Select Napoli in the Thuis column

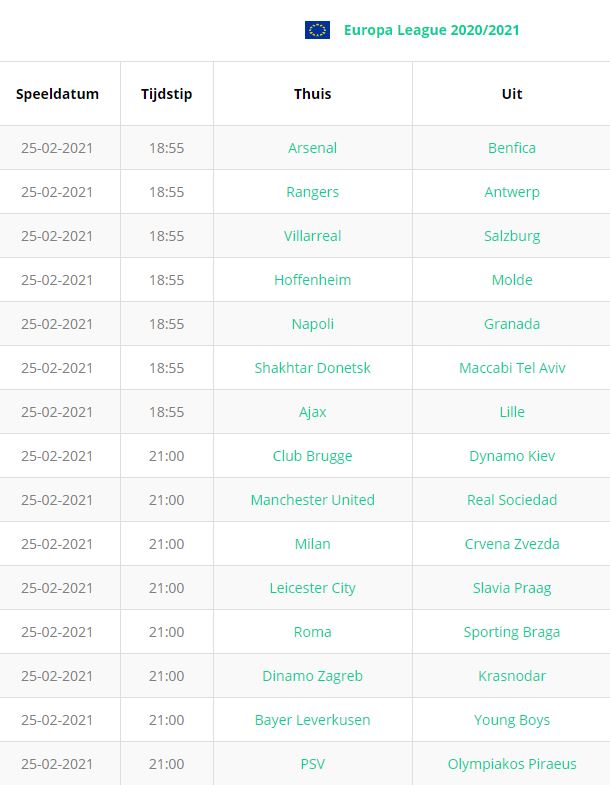click(x=313, y=324)
